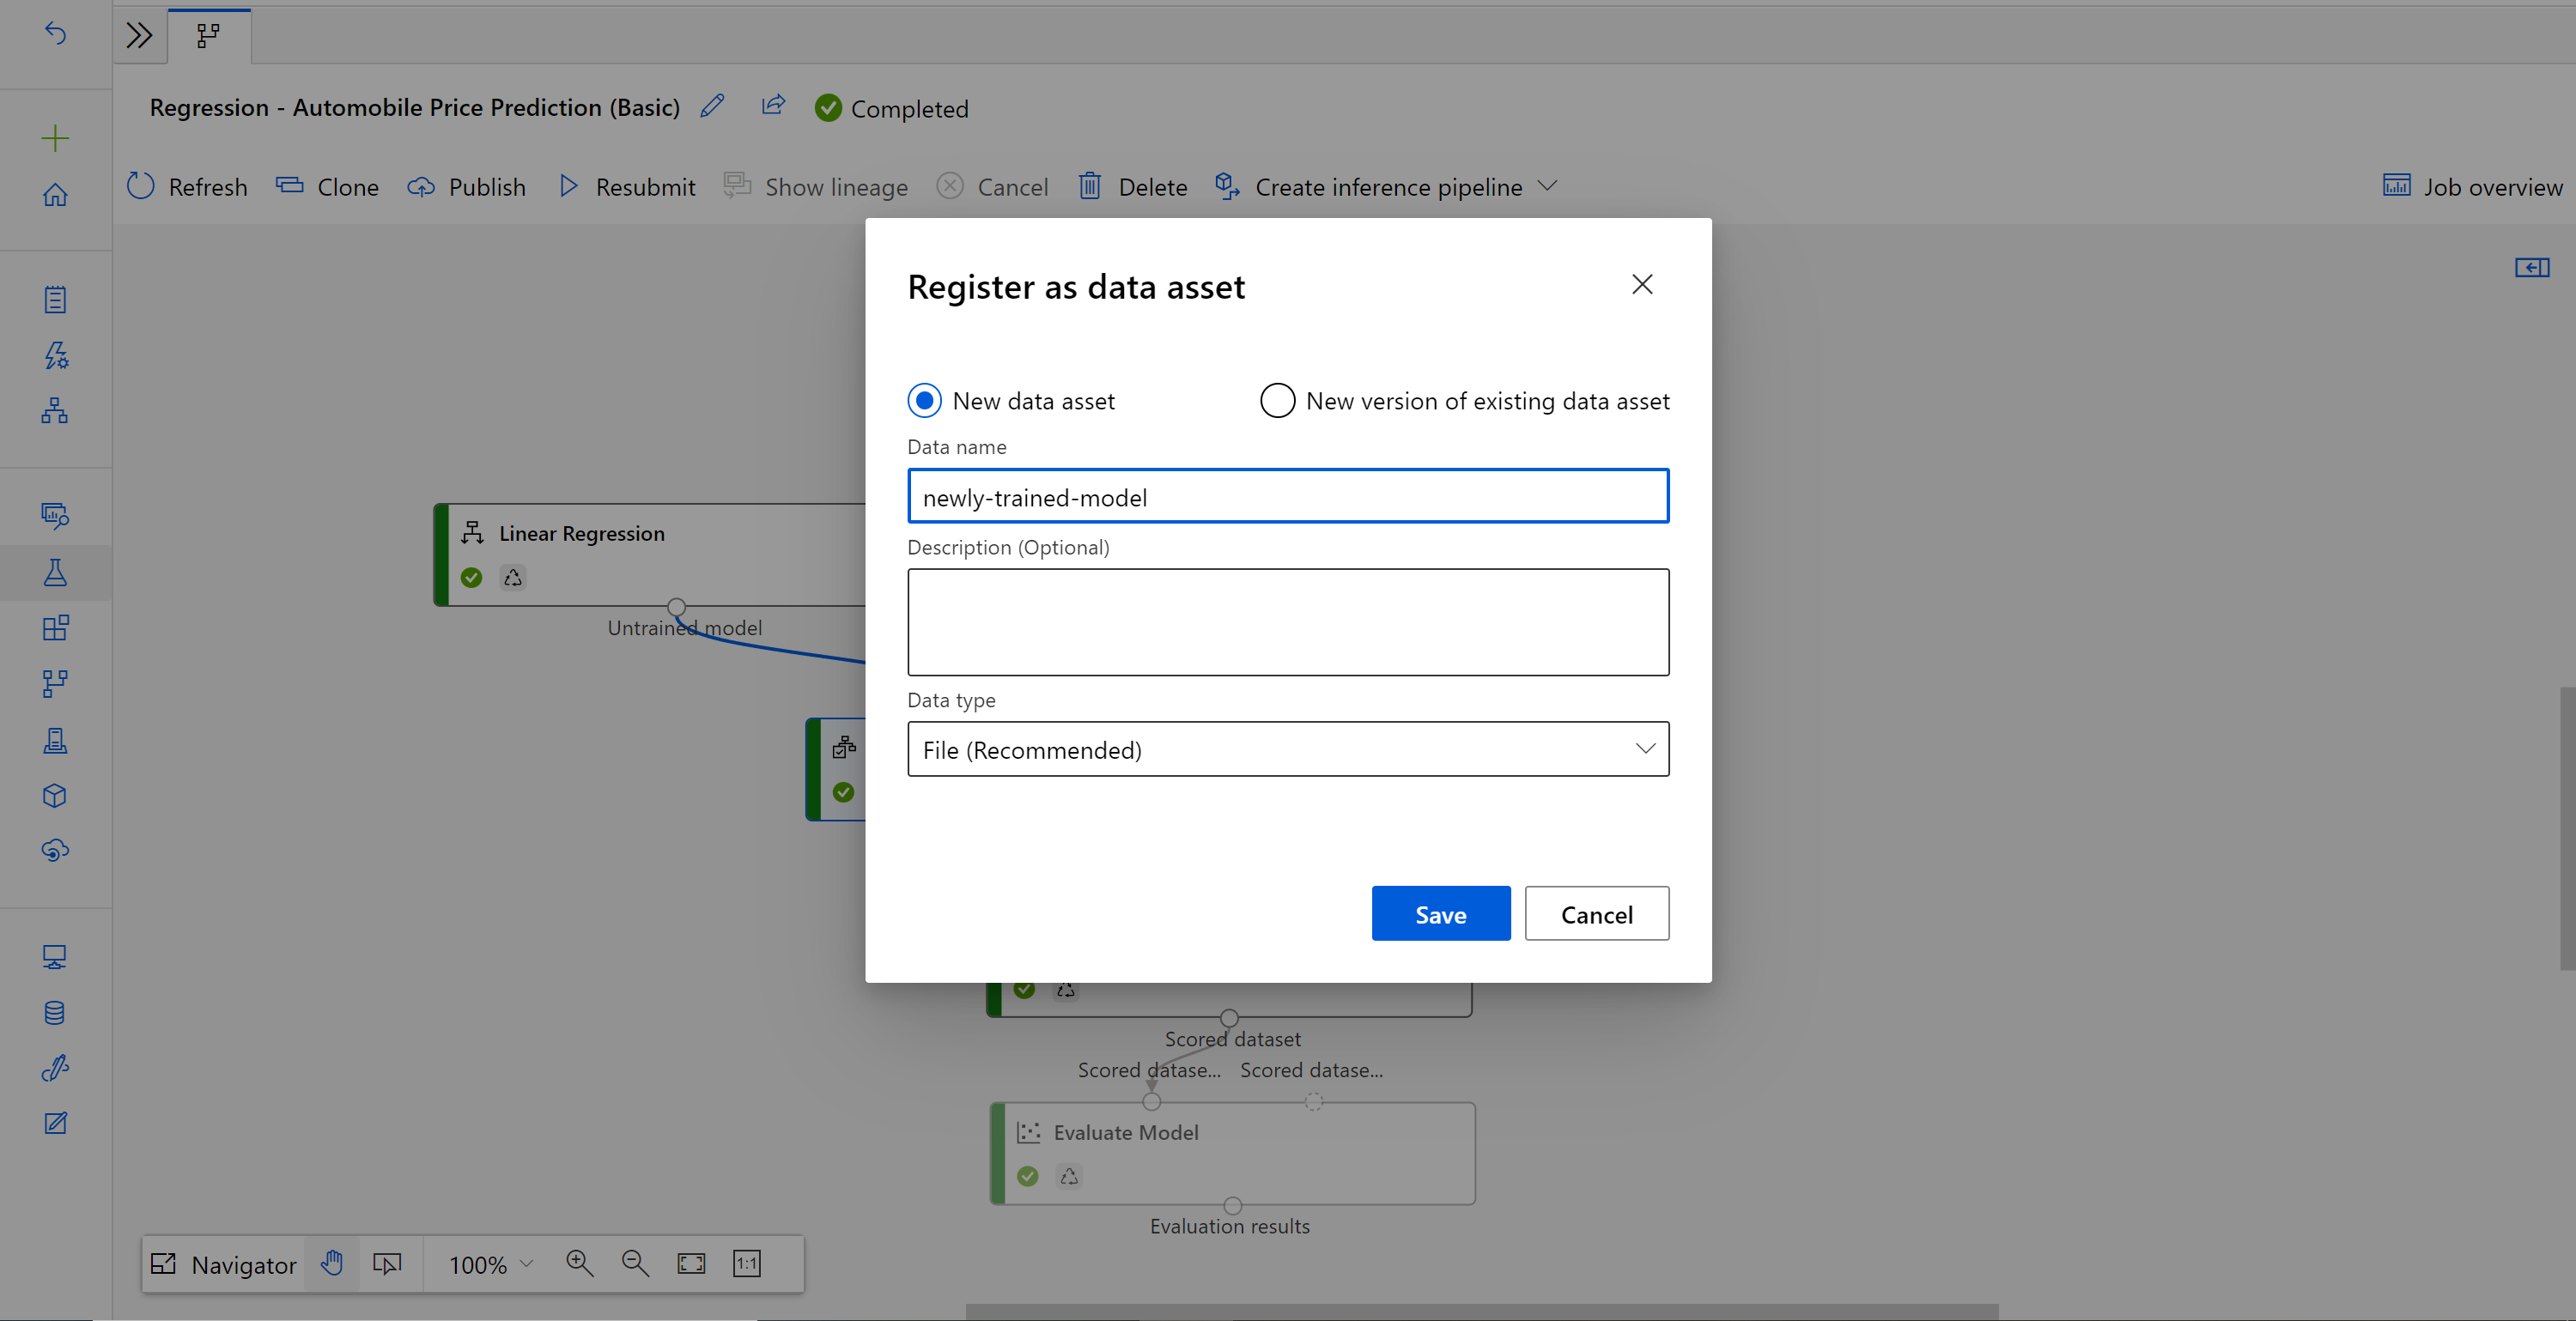The image size is (2576, 1321).
Task: Click the Description optional text area
Action: (x=1287, y=620)
